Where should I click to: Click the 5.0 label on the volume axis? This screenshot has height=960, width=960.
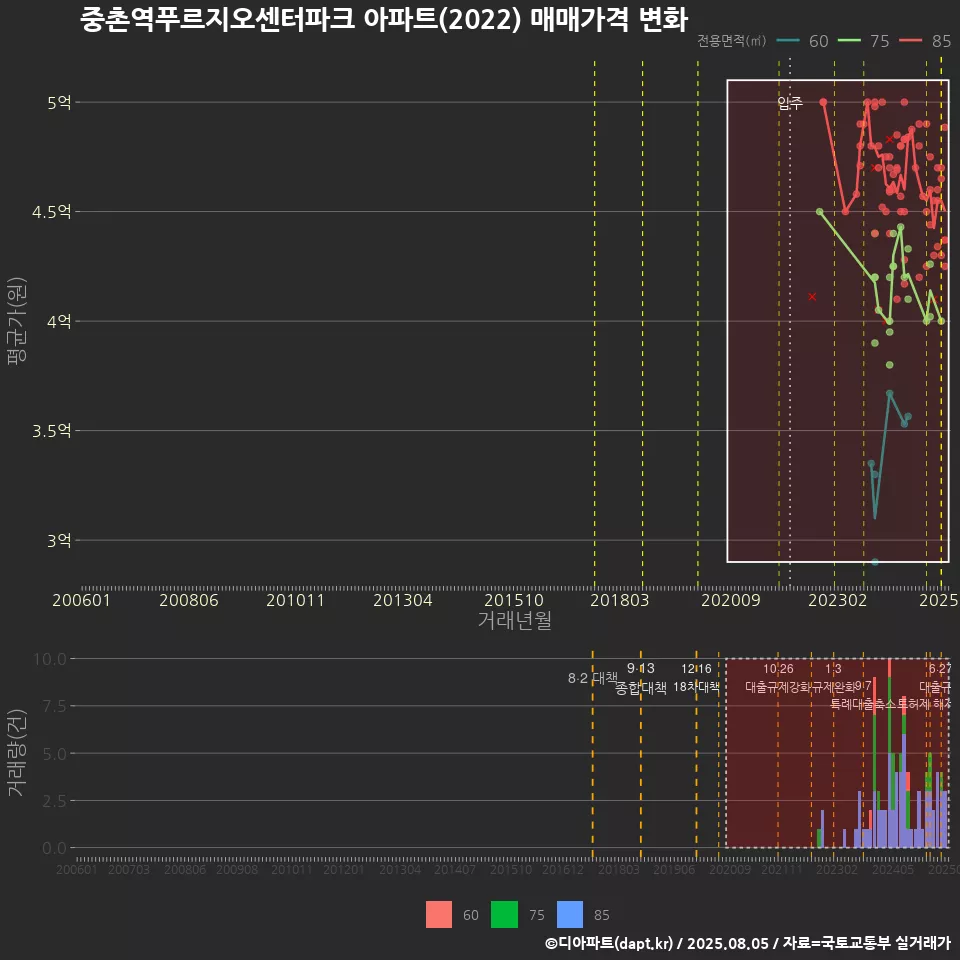[54, 754]
